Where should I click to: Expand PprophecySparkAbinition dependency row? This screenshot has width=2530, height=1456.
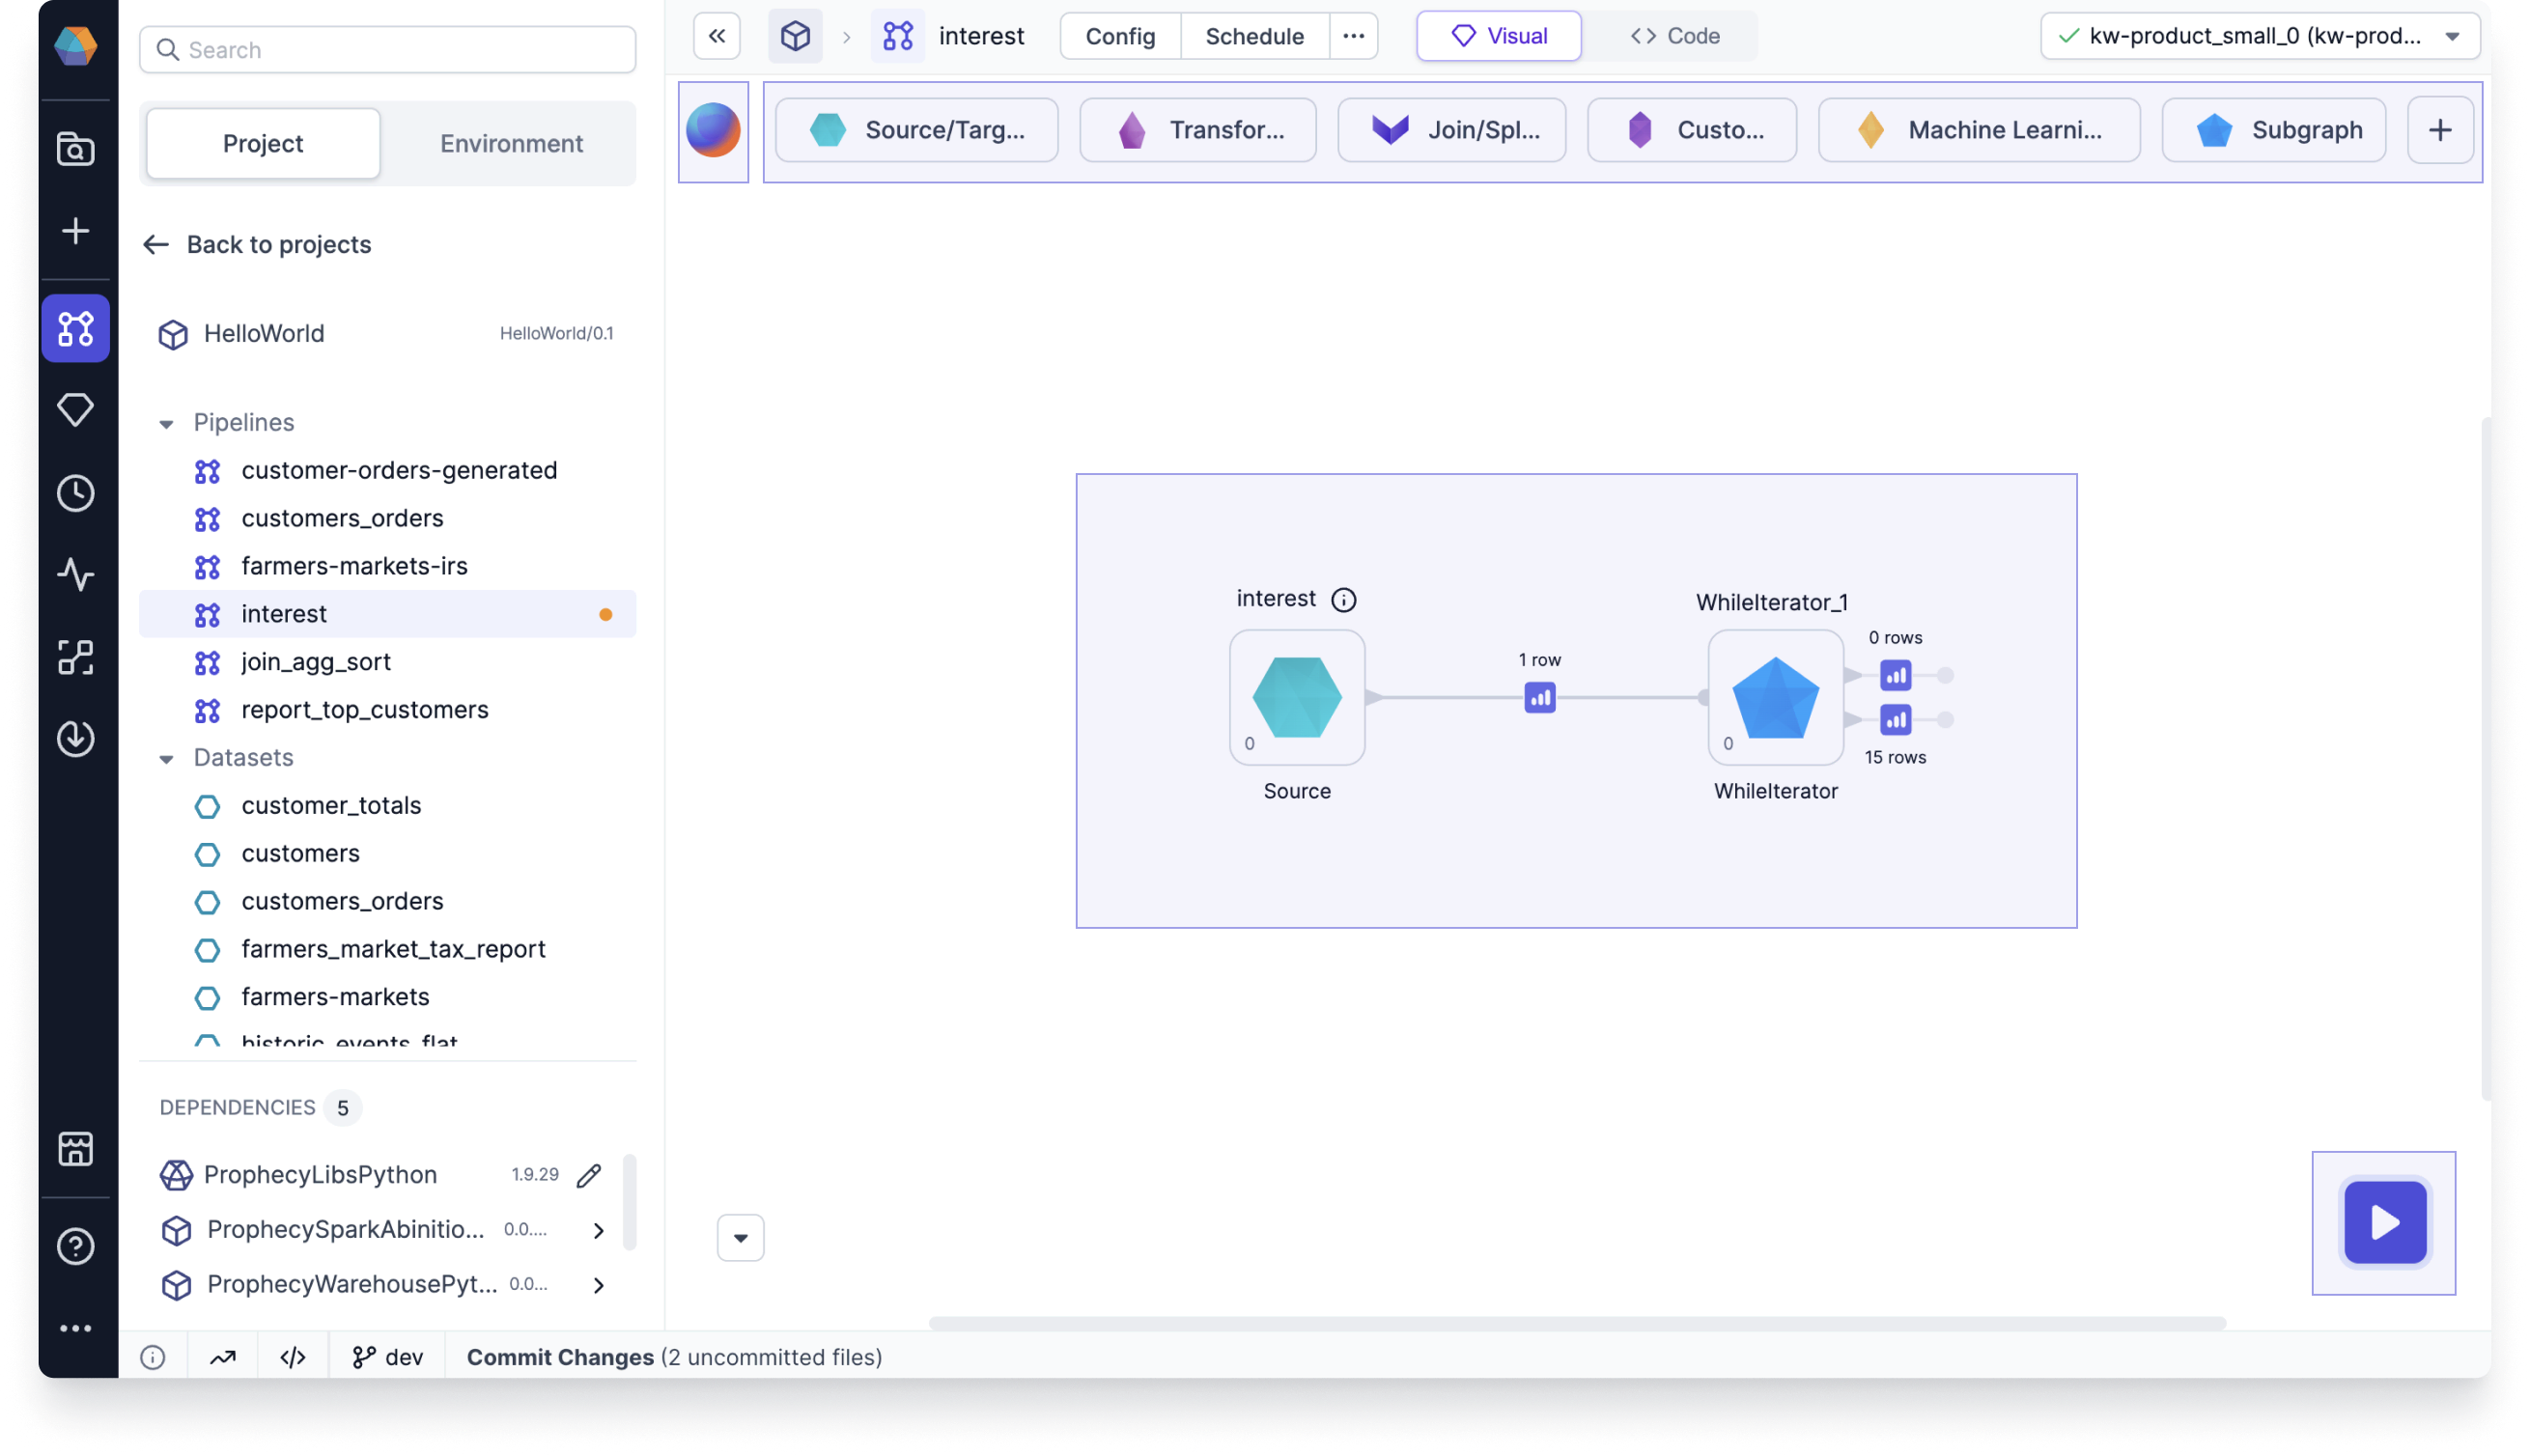tap(596, 1230)
